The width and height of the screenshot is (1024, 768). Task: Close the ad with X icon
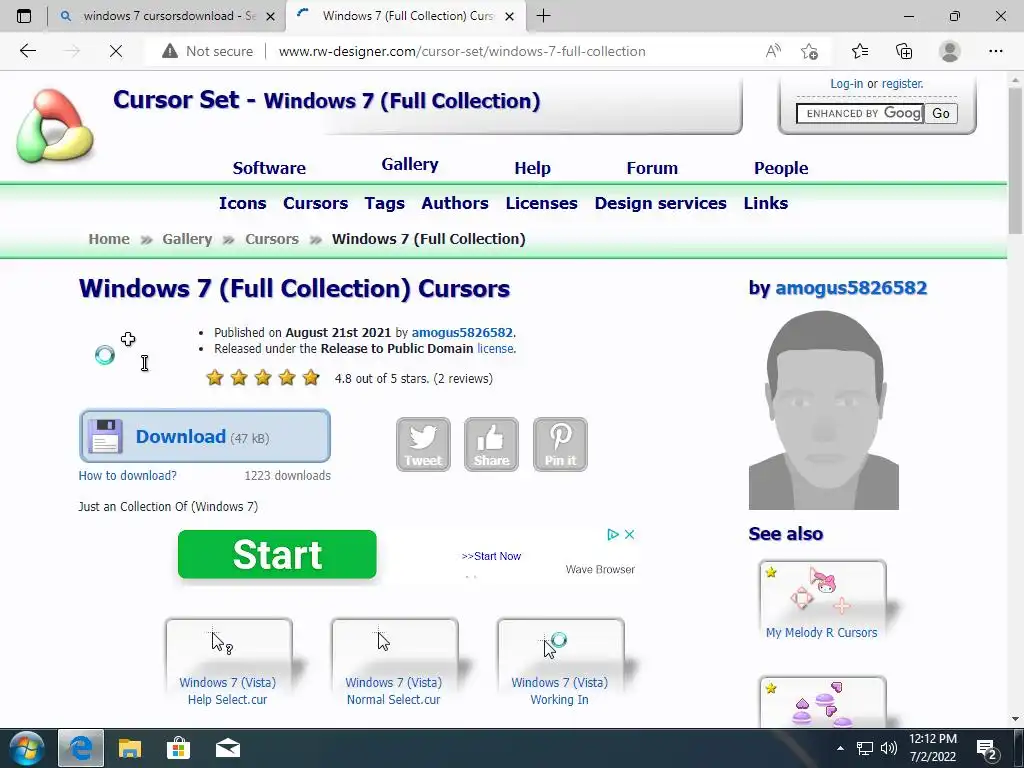[x=630, y=534]
